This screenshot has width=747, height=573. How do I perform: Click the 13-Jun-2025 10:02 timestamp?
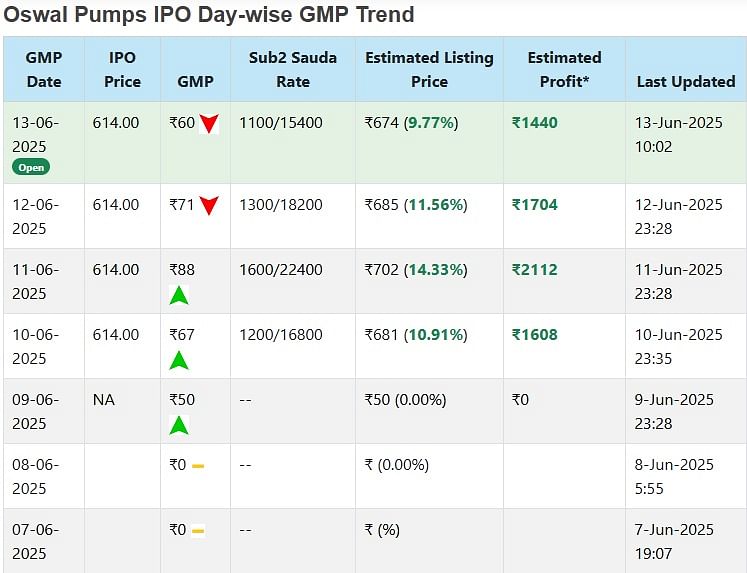pos(678,134)
